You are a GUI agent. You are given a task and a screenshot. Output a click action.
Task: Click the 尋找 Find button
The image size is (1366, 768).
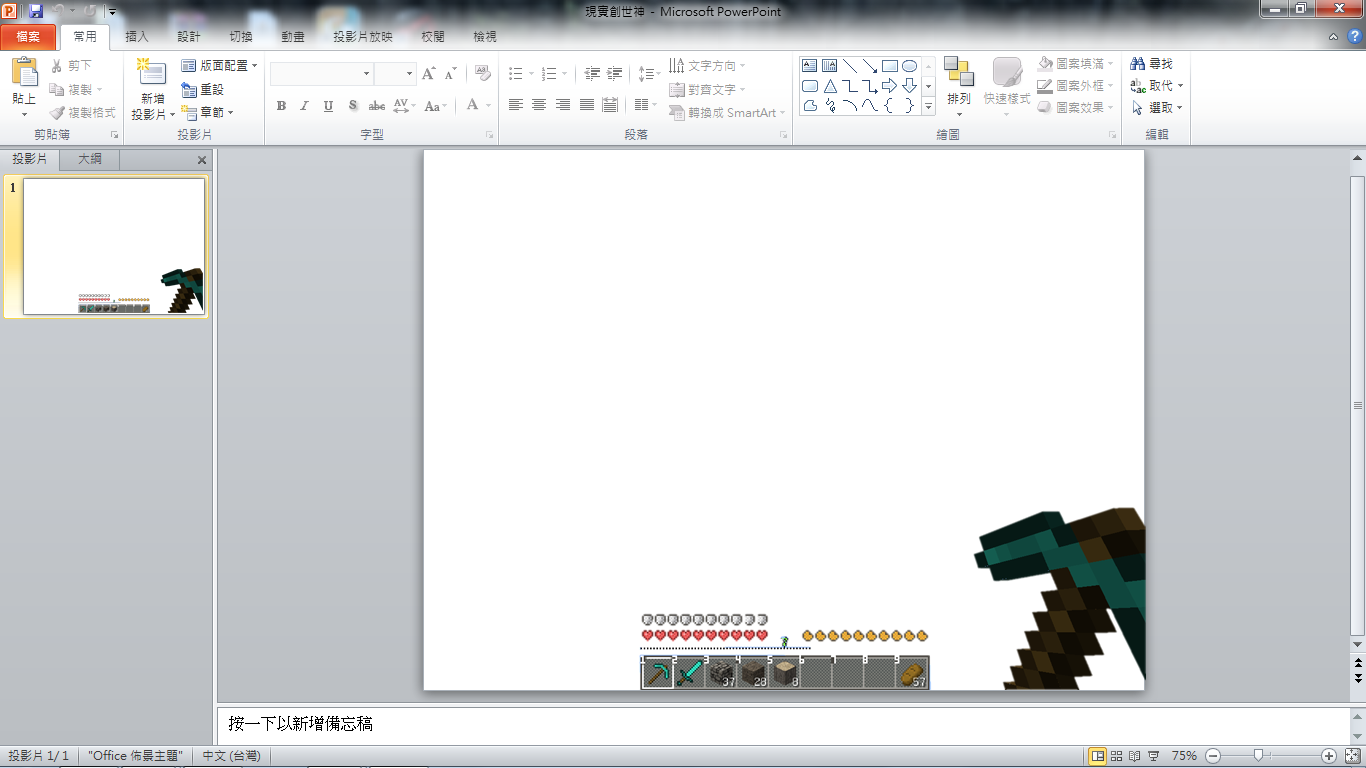1151,64
